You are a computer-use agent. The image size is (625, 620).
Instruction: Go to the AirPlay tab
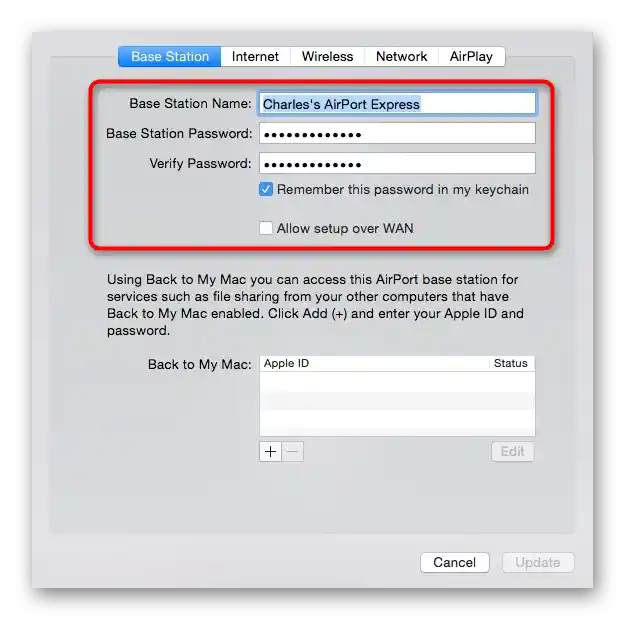click(x=472, y=56)
